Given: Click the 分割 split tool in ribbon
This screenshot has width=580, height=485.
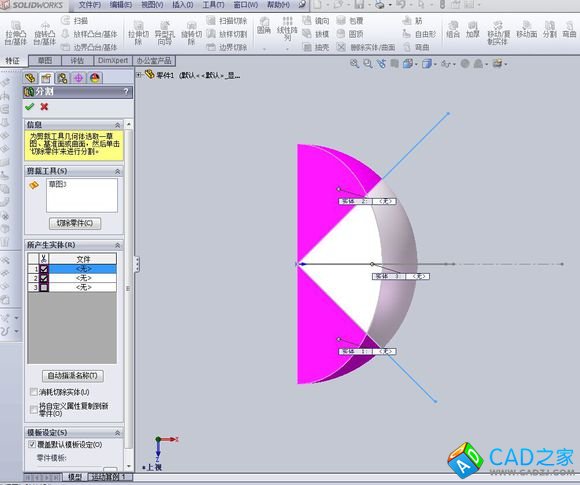Looking at the screenshot, I should tap(550, 30).
